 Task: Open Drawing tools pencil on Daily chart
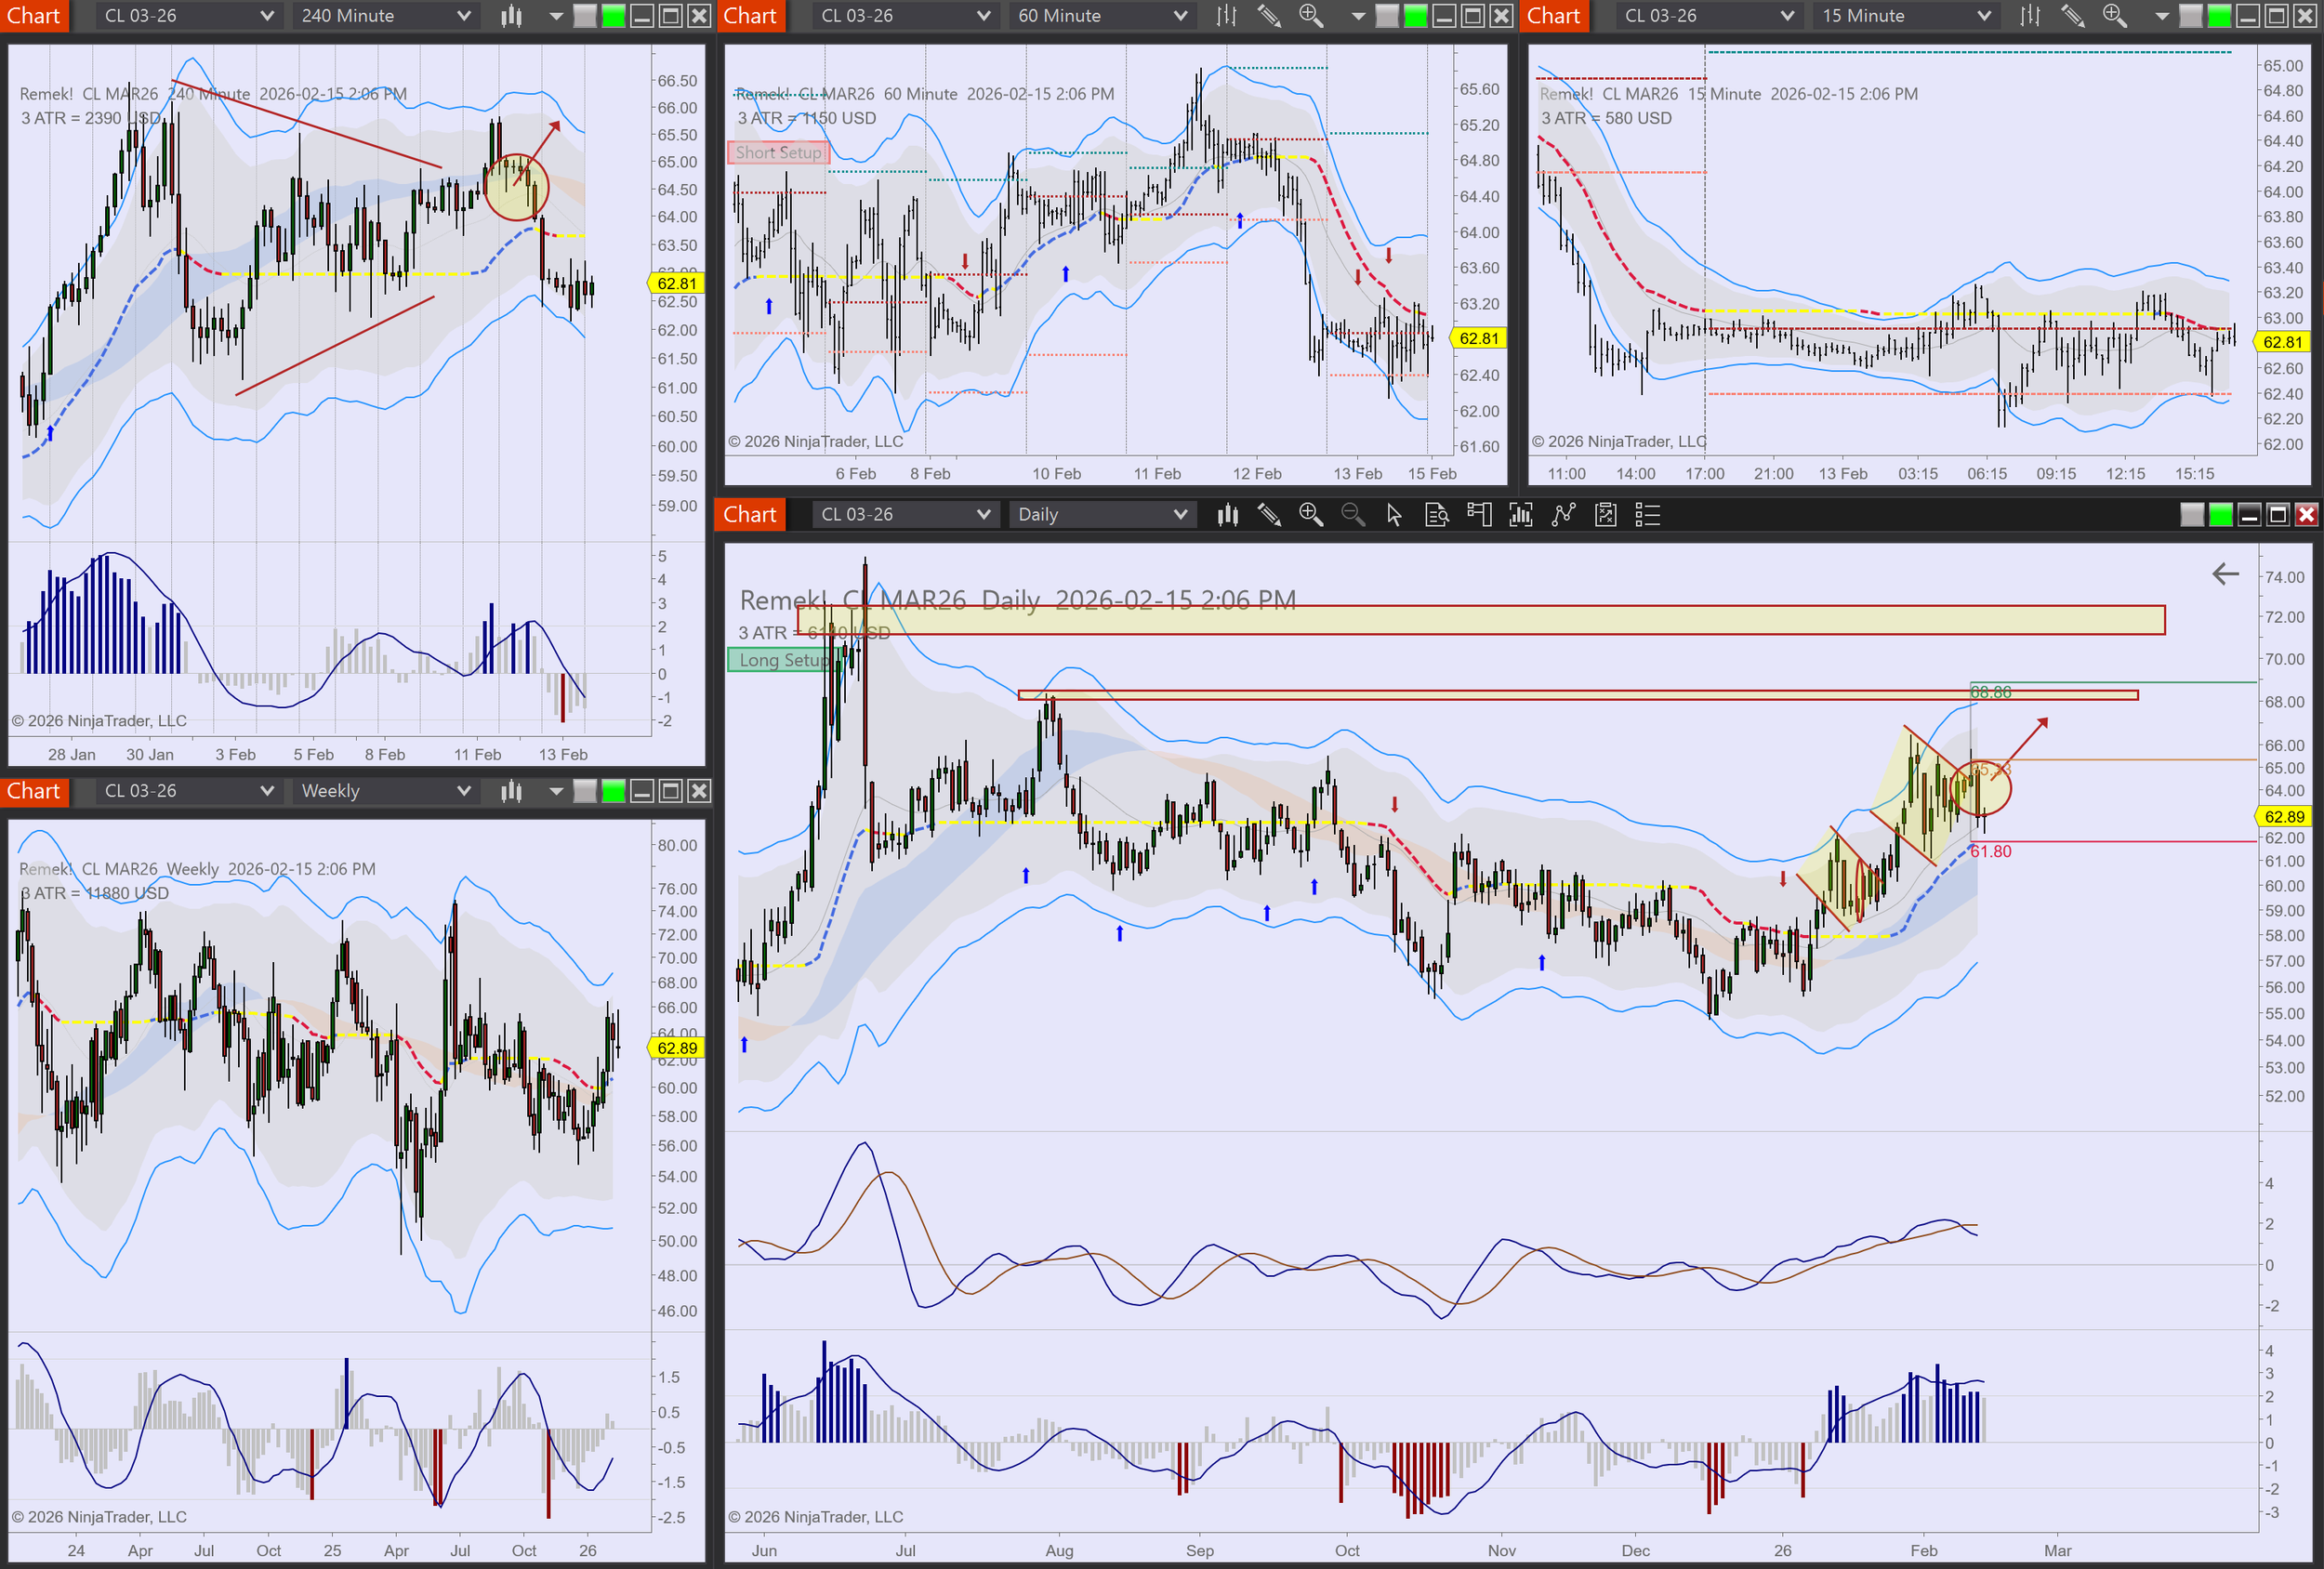[x=1269, y=515]
